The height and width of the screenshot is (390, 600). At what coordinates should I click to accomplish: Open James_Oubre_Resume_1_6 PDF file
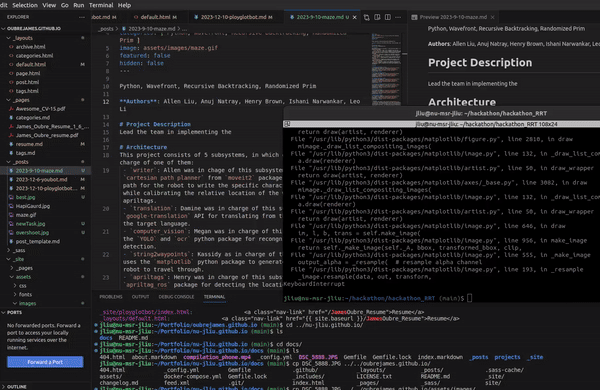(x=52, y=126)
